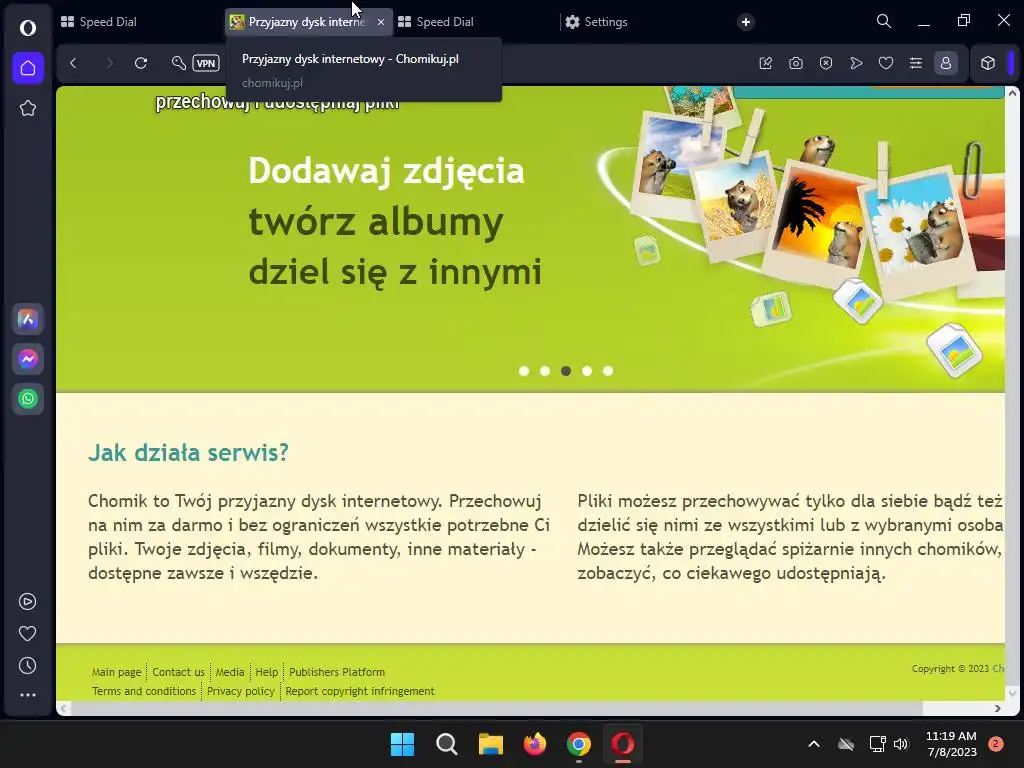Click the 'Dodawaj zdjęcia' banner text
The image size is (1024, 768).
(386, 172)
